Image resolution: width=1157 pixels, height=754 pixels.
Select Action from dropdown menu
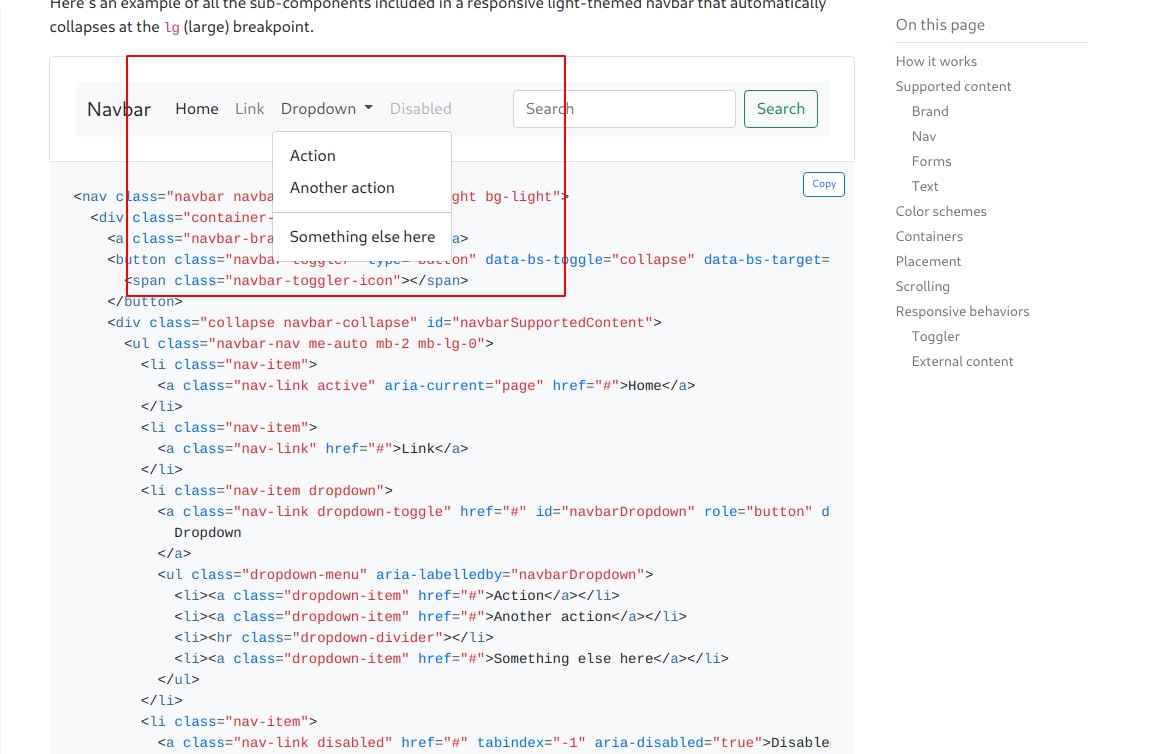click(313, 156)
